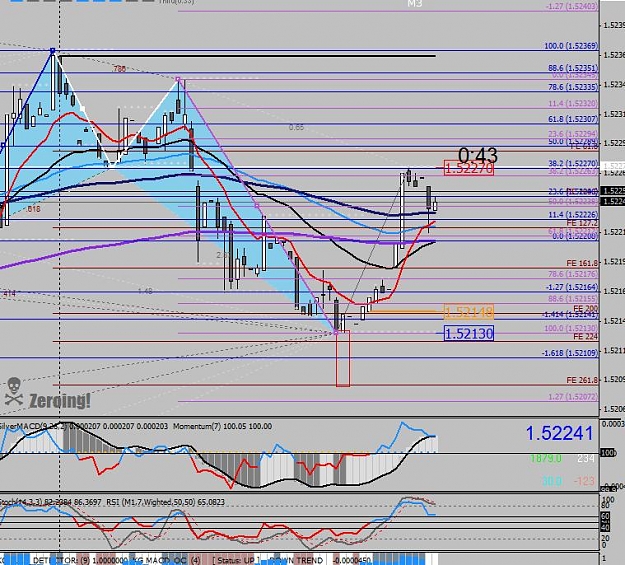Click the [ Status: UP ] indicator text
Image resolution: width=625 pixels, height=565 pixels.
click(x=236, y=560)
